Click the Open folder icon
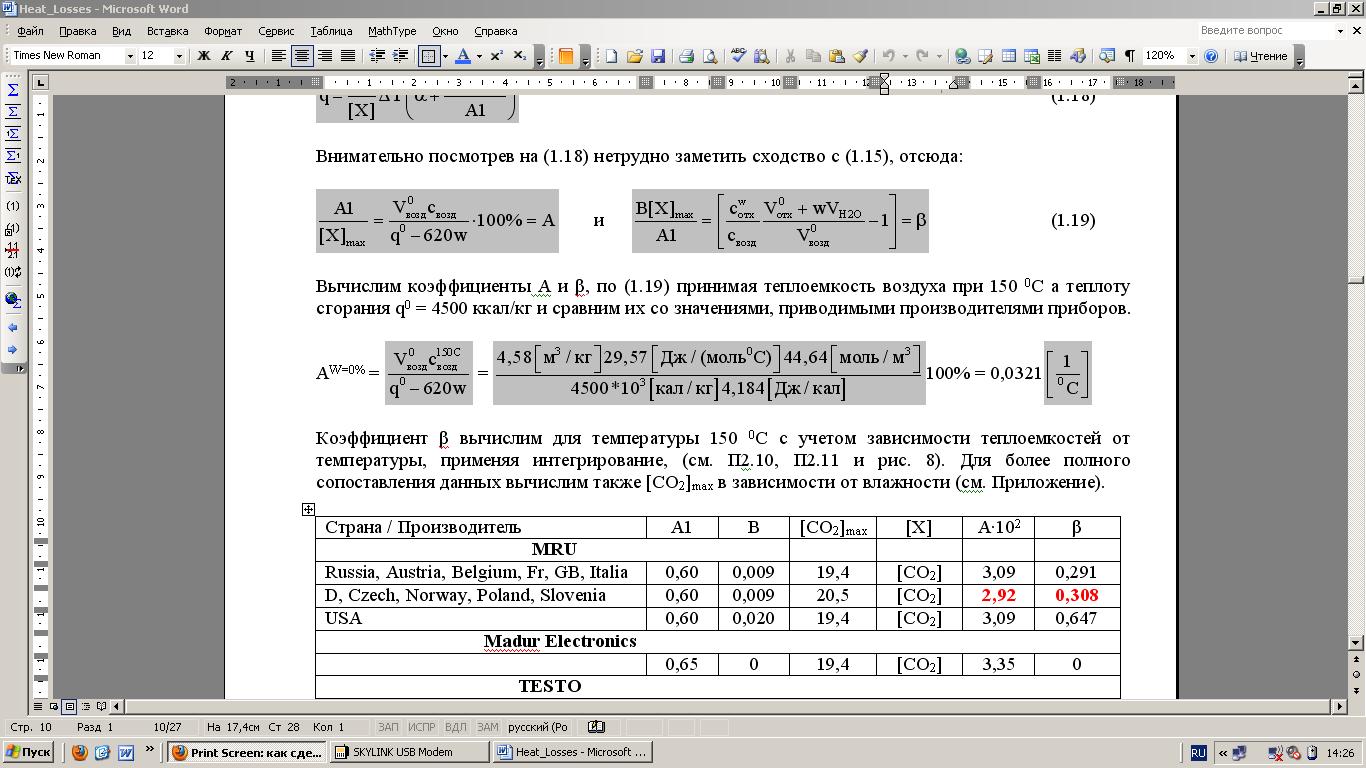 click(x=634, y=56)
